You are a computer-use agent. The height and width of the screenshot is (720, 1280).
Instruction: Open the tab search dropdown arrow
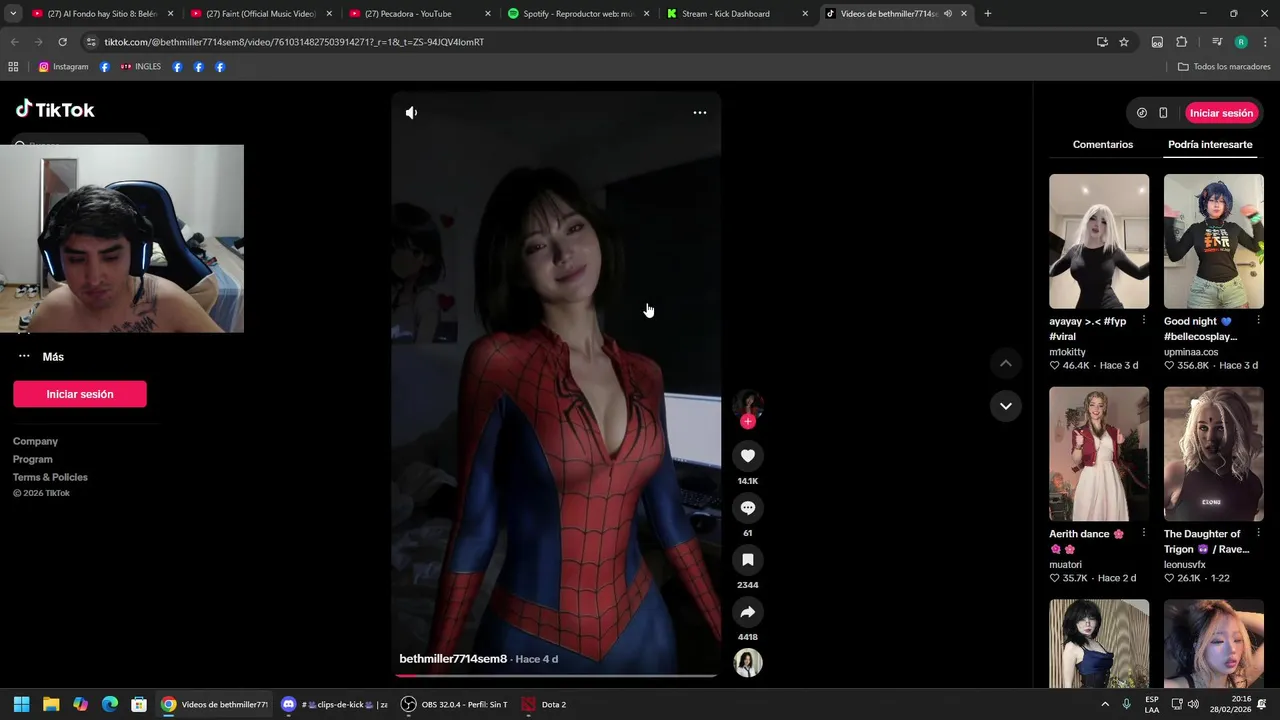[12, 14]
